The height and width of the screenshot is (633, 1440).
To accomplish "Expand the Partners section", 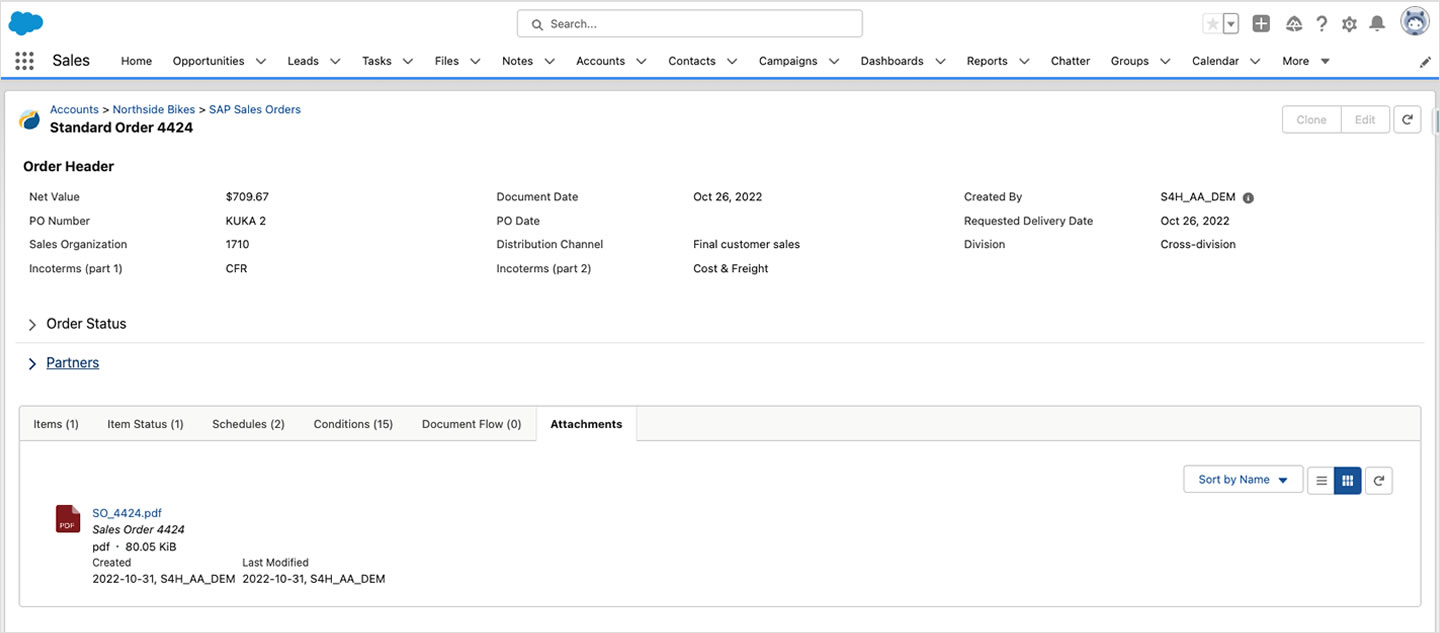I will [64, 363].
